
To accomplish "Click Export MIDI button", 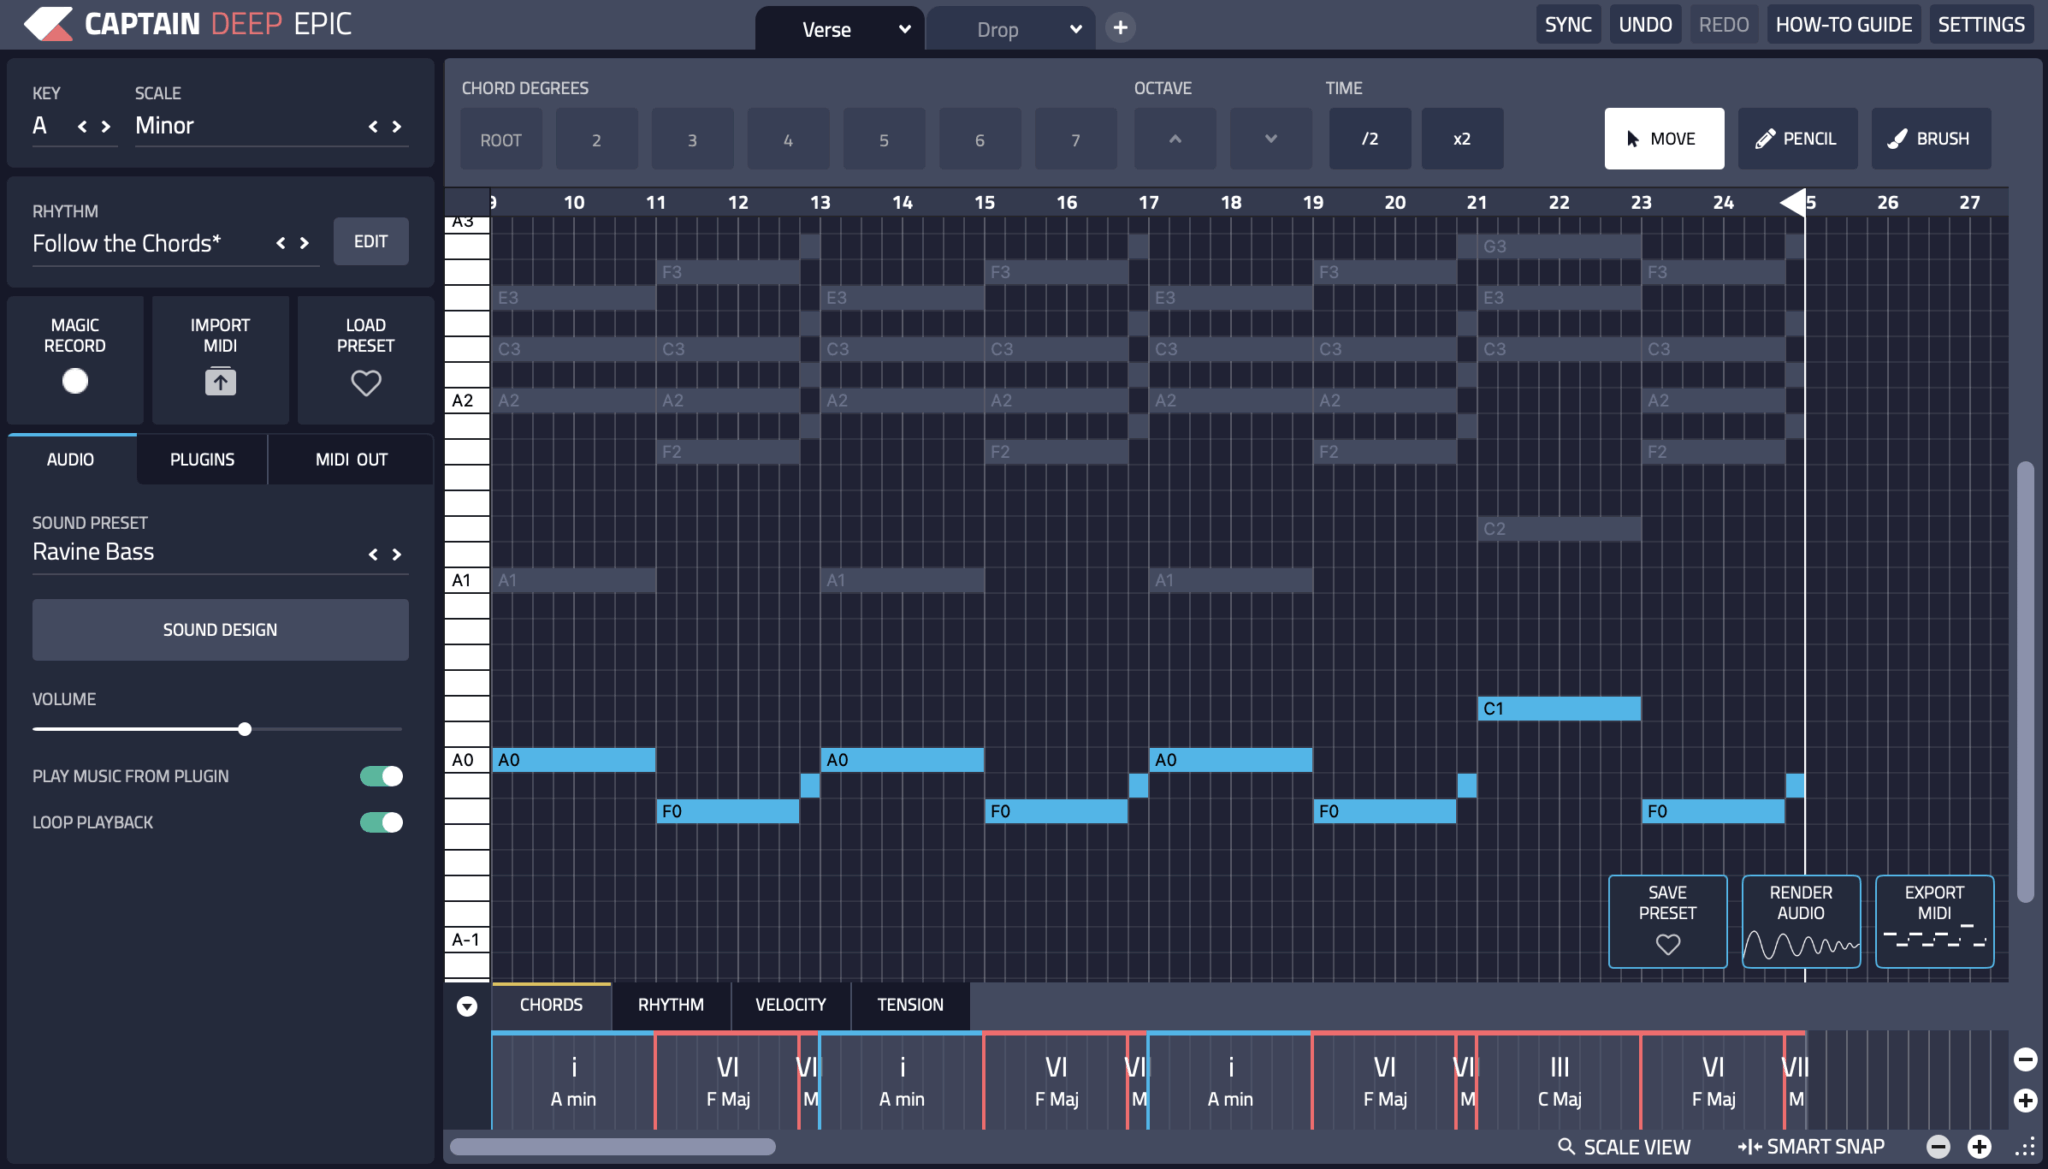I will (1934, 921).
